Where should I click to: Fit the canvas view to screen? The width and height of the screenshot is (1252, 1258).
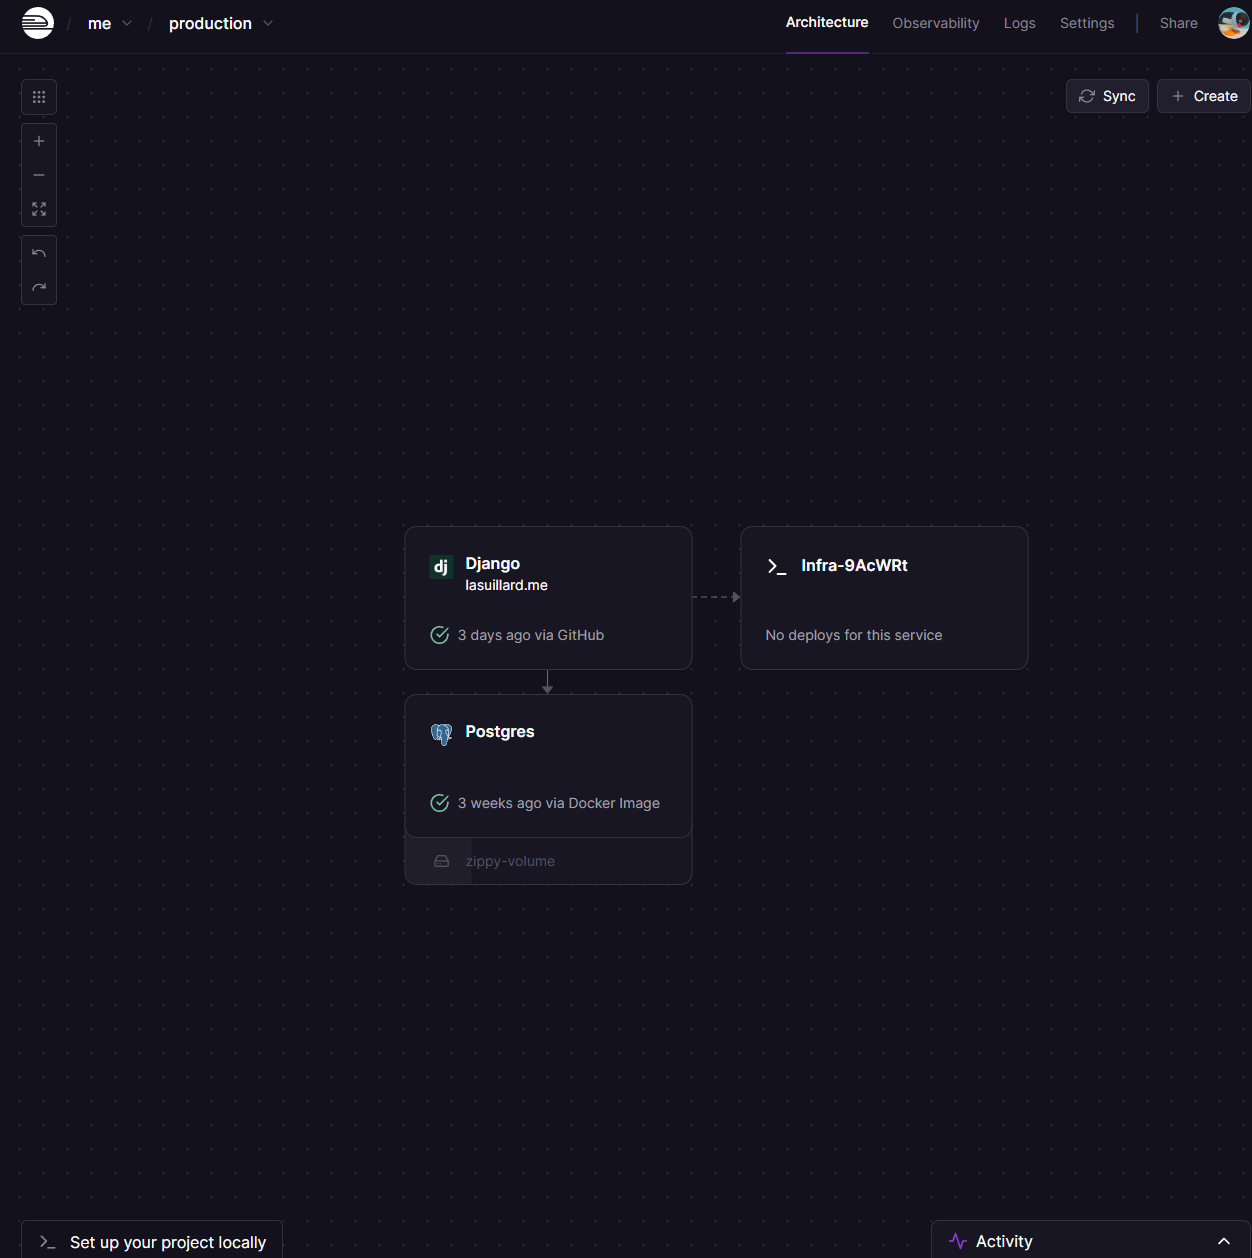39,209
